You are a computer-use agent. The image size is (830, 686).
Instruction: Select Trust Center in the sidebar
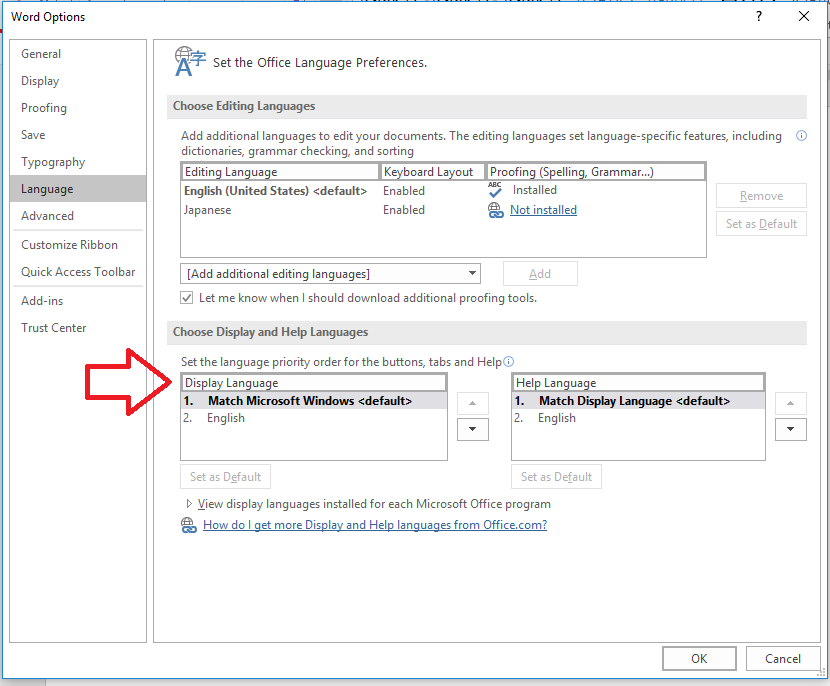pyautogui.click(x=55, y=327)
